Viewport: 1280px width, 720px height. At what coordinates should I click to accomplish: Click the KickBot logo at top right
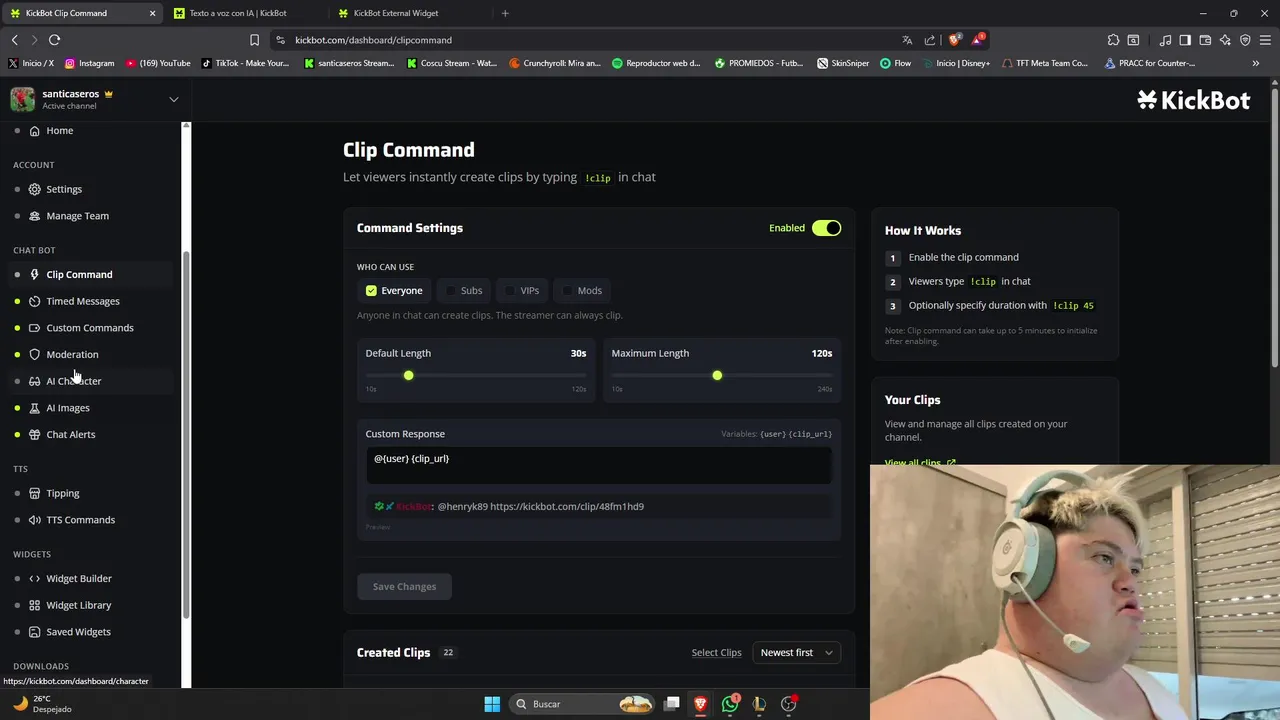pyautogui.click(x=1193, y=100)
